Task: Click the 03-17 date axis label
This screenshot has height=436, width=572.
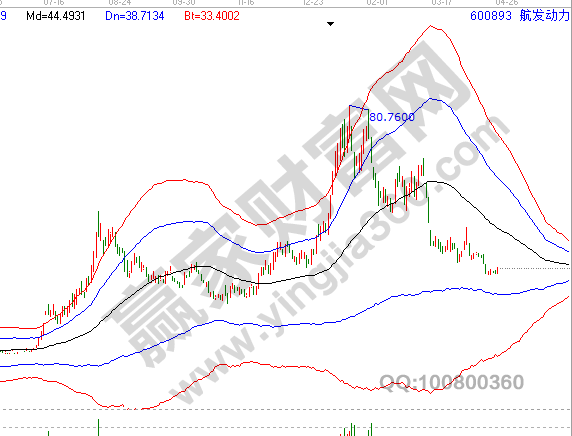Action: coord(441,3)
